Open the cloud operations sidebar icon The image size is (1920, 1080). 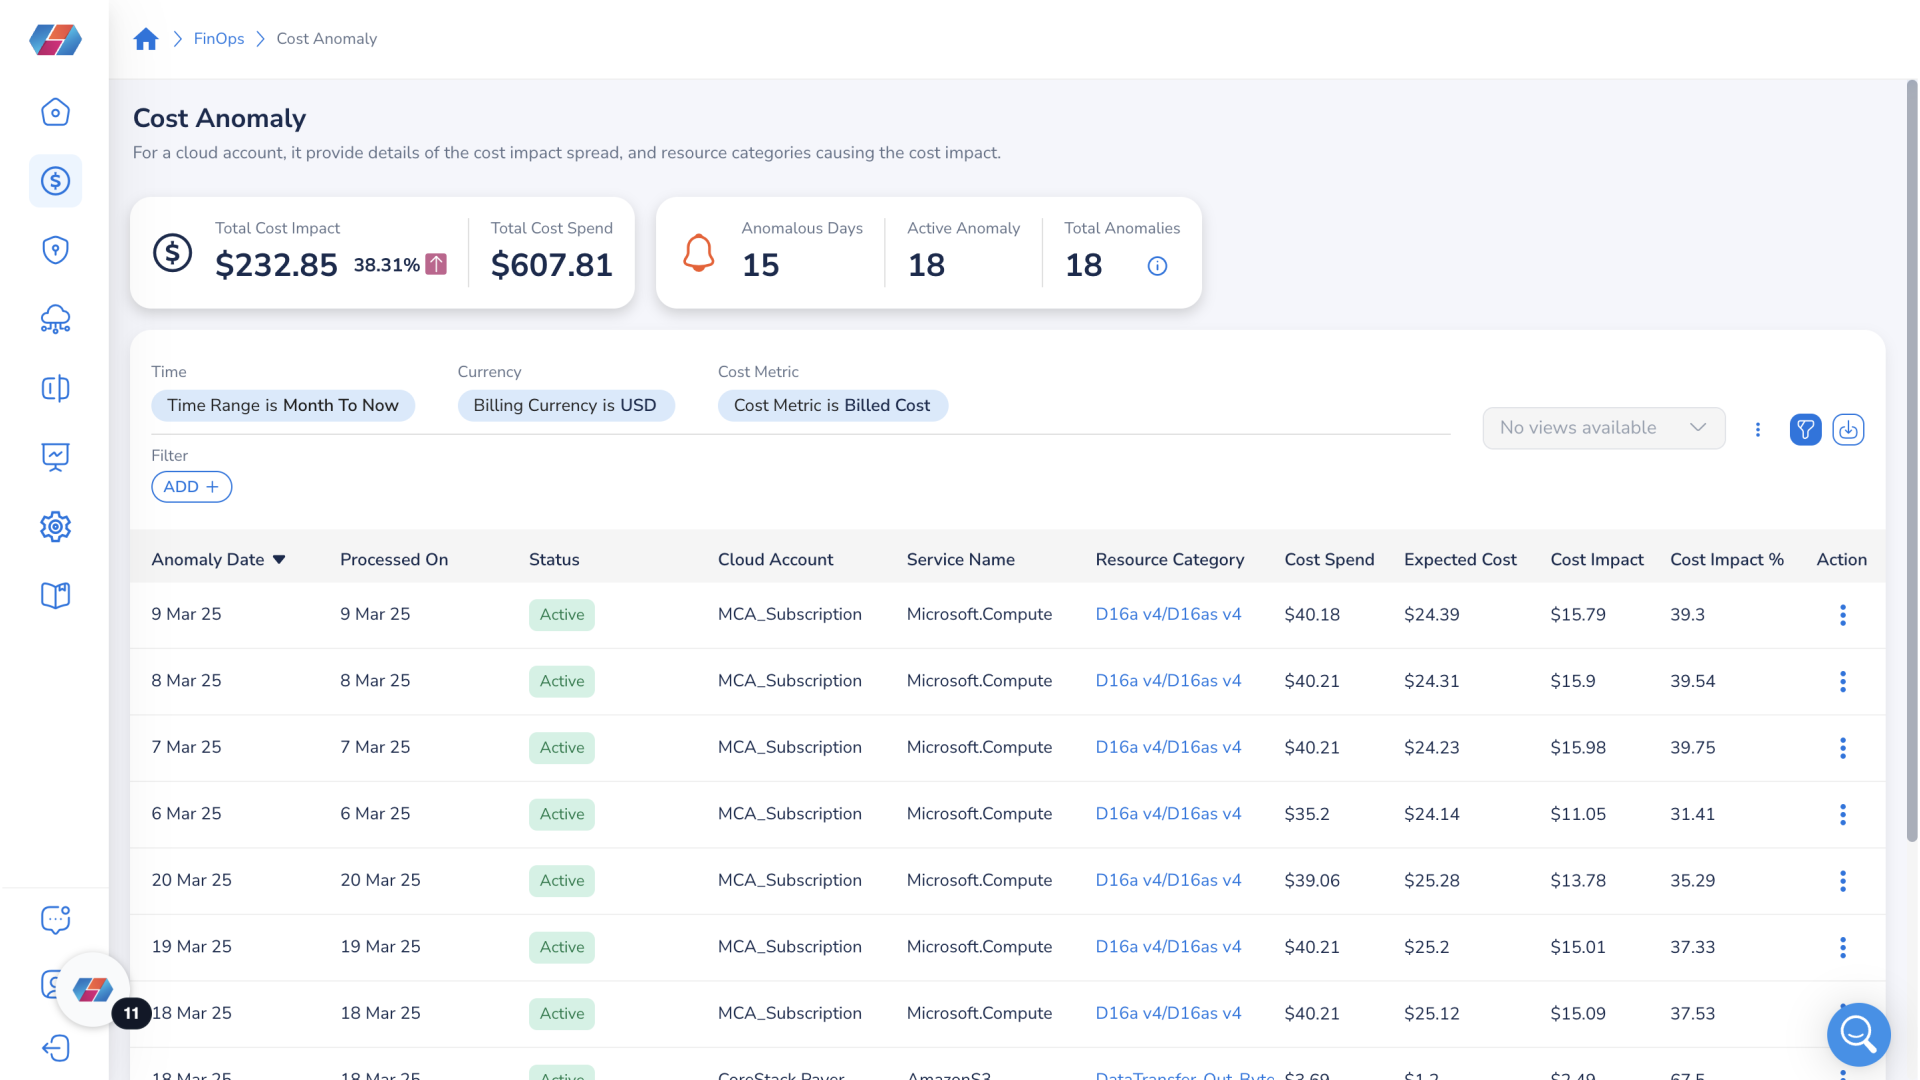[x=55, y=319]
